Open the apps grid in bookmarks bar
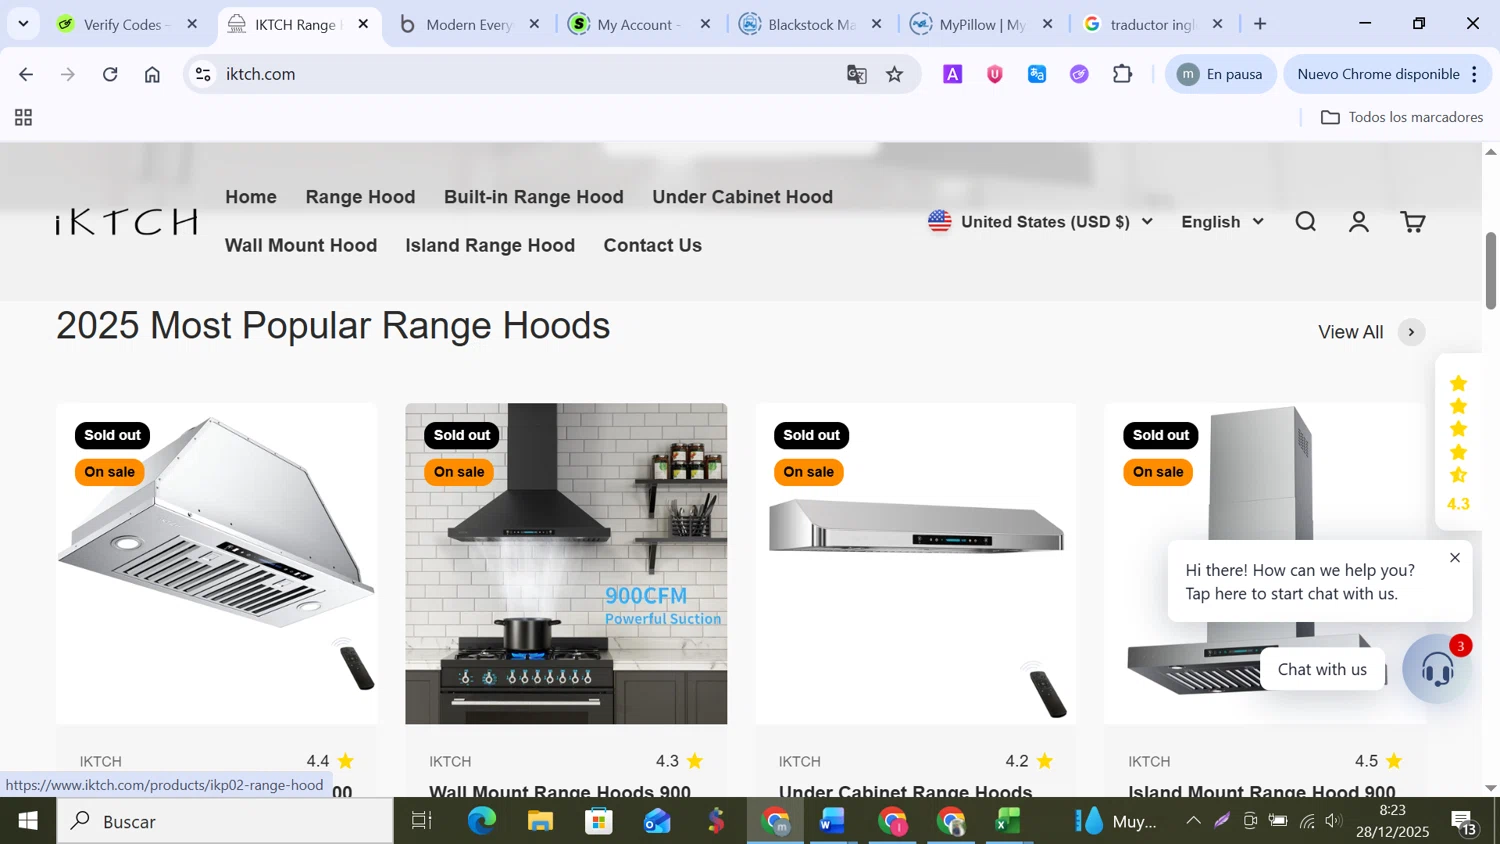This screenshot has width=1500, height=844. coord(24,118)
